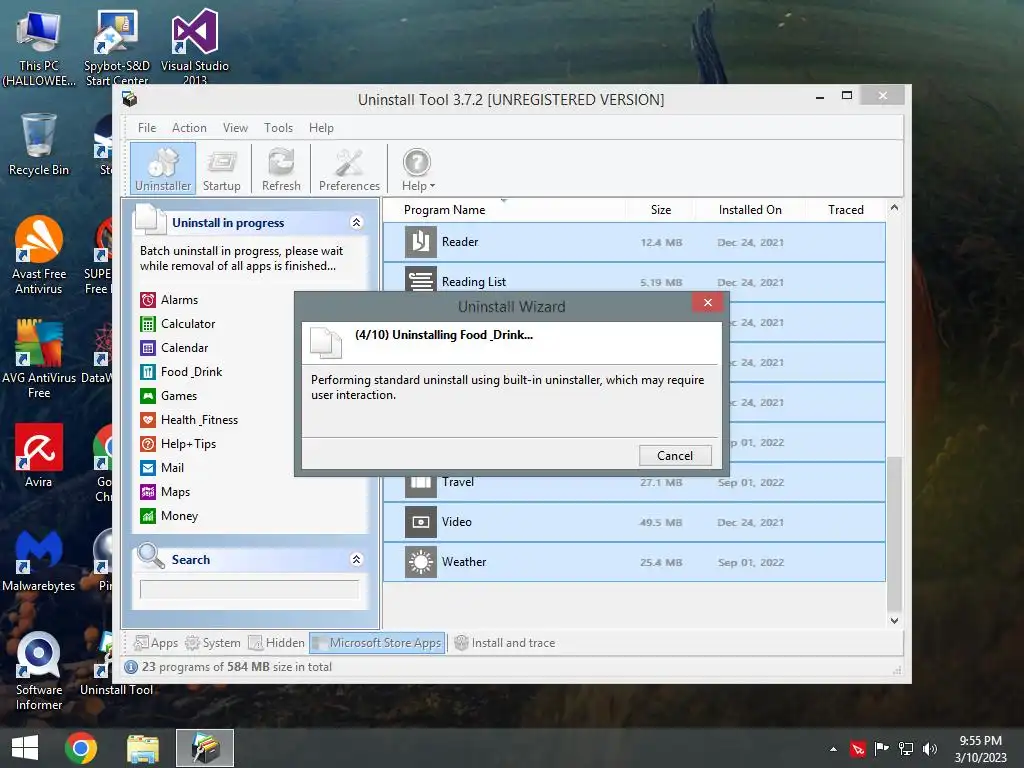This screenshot has width=1024, height=768.
Task: Switch to the Hidden tab
Action: pos(276,643)
